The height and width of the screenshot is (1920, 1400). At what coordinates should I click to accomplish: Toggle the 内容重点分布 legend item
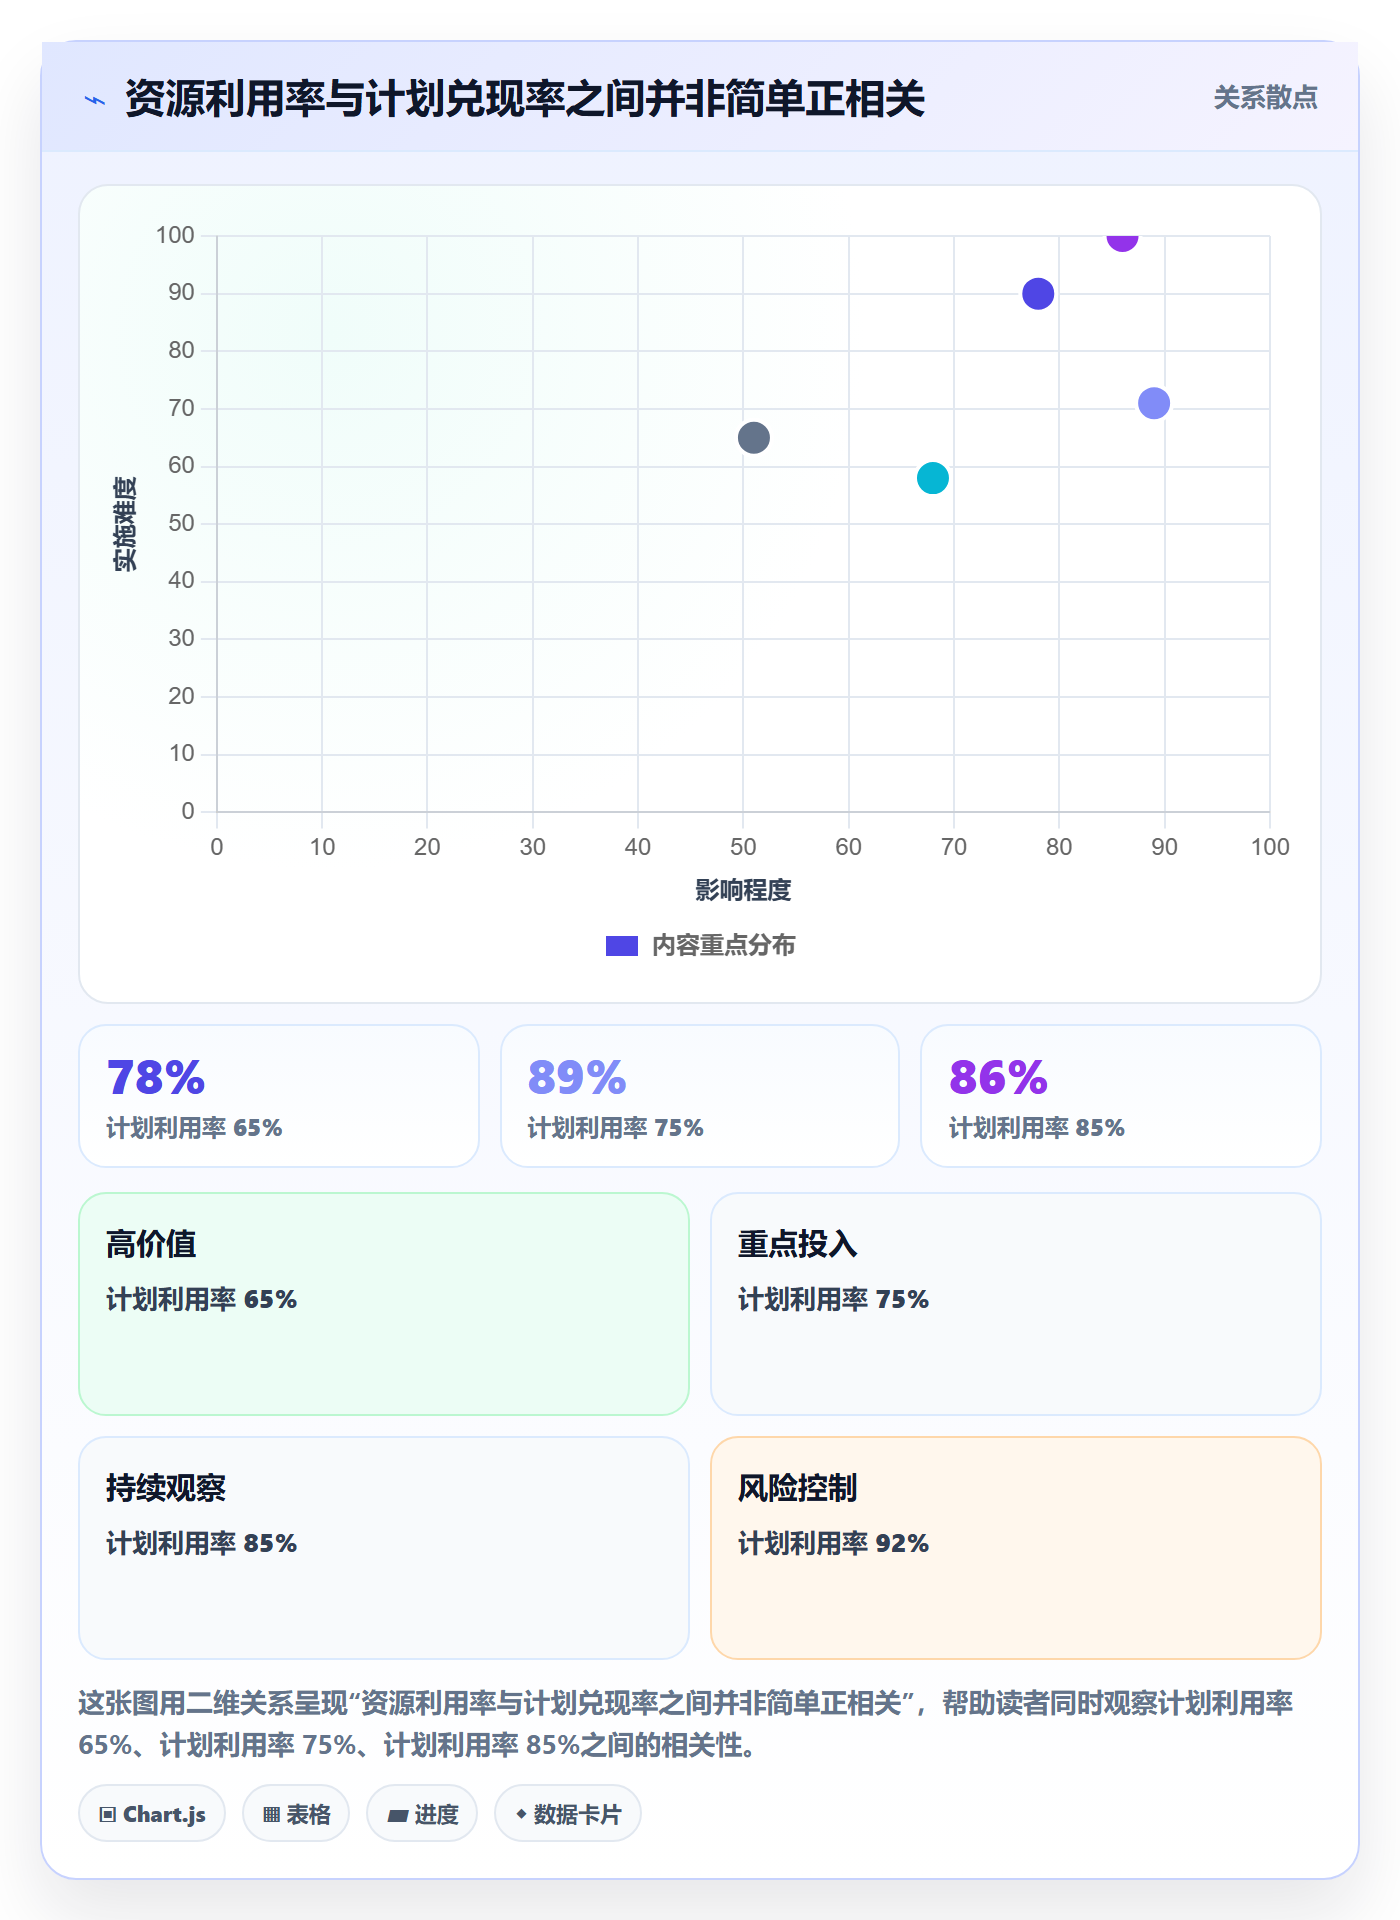pos(701,945)
